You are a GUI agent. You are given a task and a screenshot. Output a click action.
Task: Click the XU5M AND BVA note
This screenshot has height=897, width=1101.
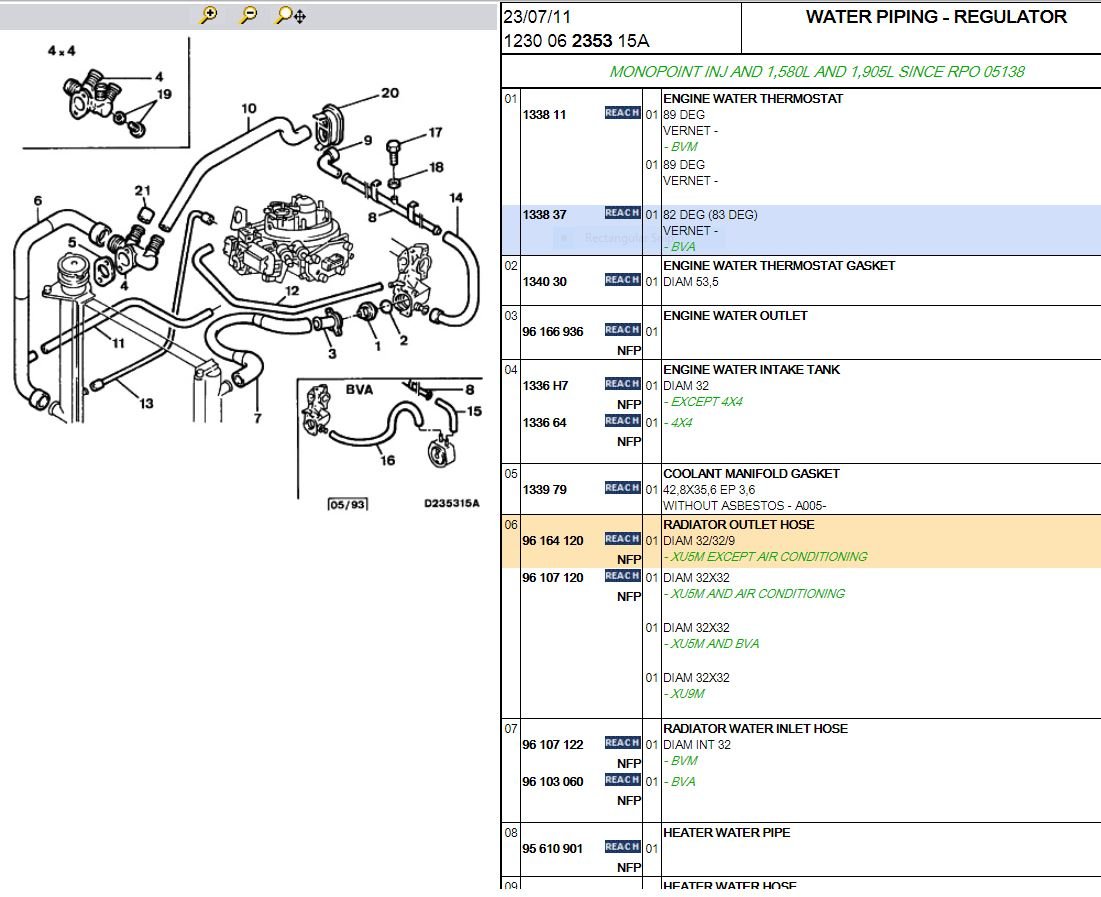pos(711,644)
